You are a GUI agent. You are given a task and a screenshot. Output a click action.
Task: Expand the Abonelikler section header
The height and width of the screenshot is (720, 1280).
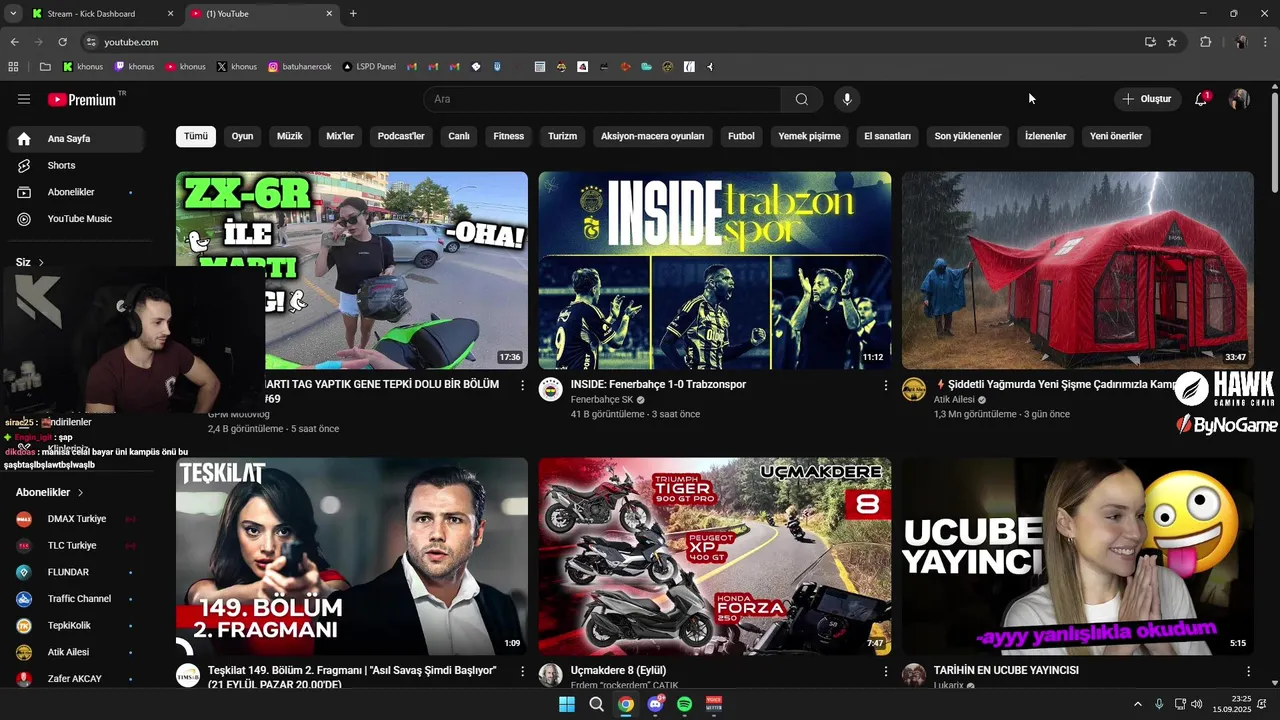click(50, 493)
